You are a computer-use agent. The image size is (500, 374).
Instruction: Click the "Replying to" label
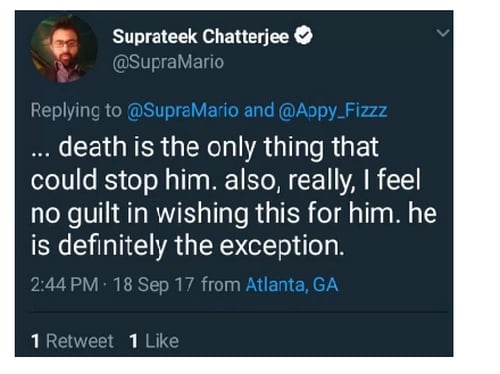[76, 110]
